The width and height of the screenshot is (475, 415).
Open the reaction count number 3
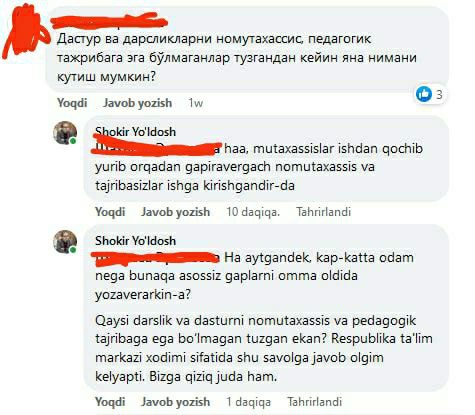pyautogui.click(x=439, y=95)
